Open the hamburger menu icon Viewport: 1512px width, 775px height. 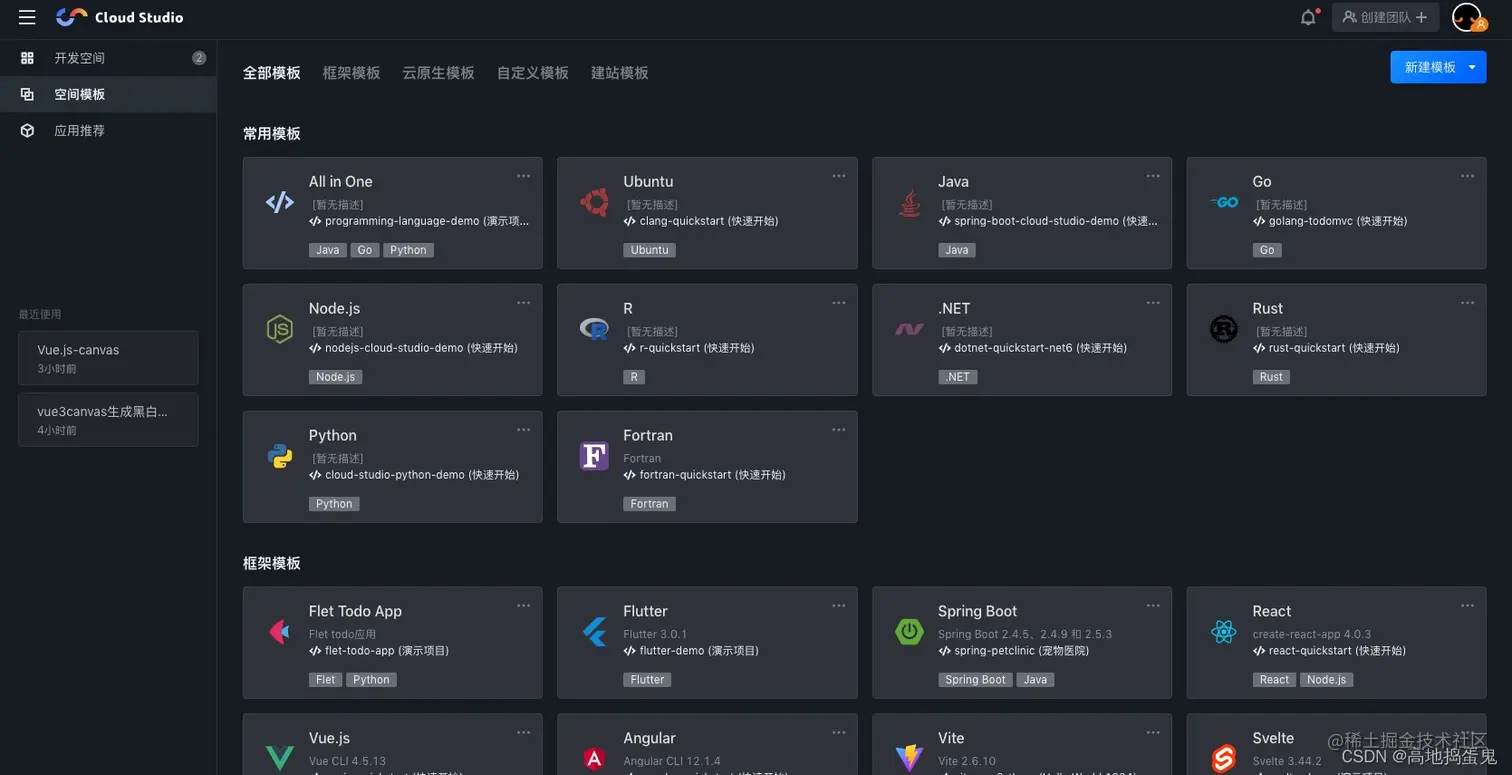[x=27, y=17]
